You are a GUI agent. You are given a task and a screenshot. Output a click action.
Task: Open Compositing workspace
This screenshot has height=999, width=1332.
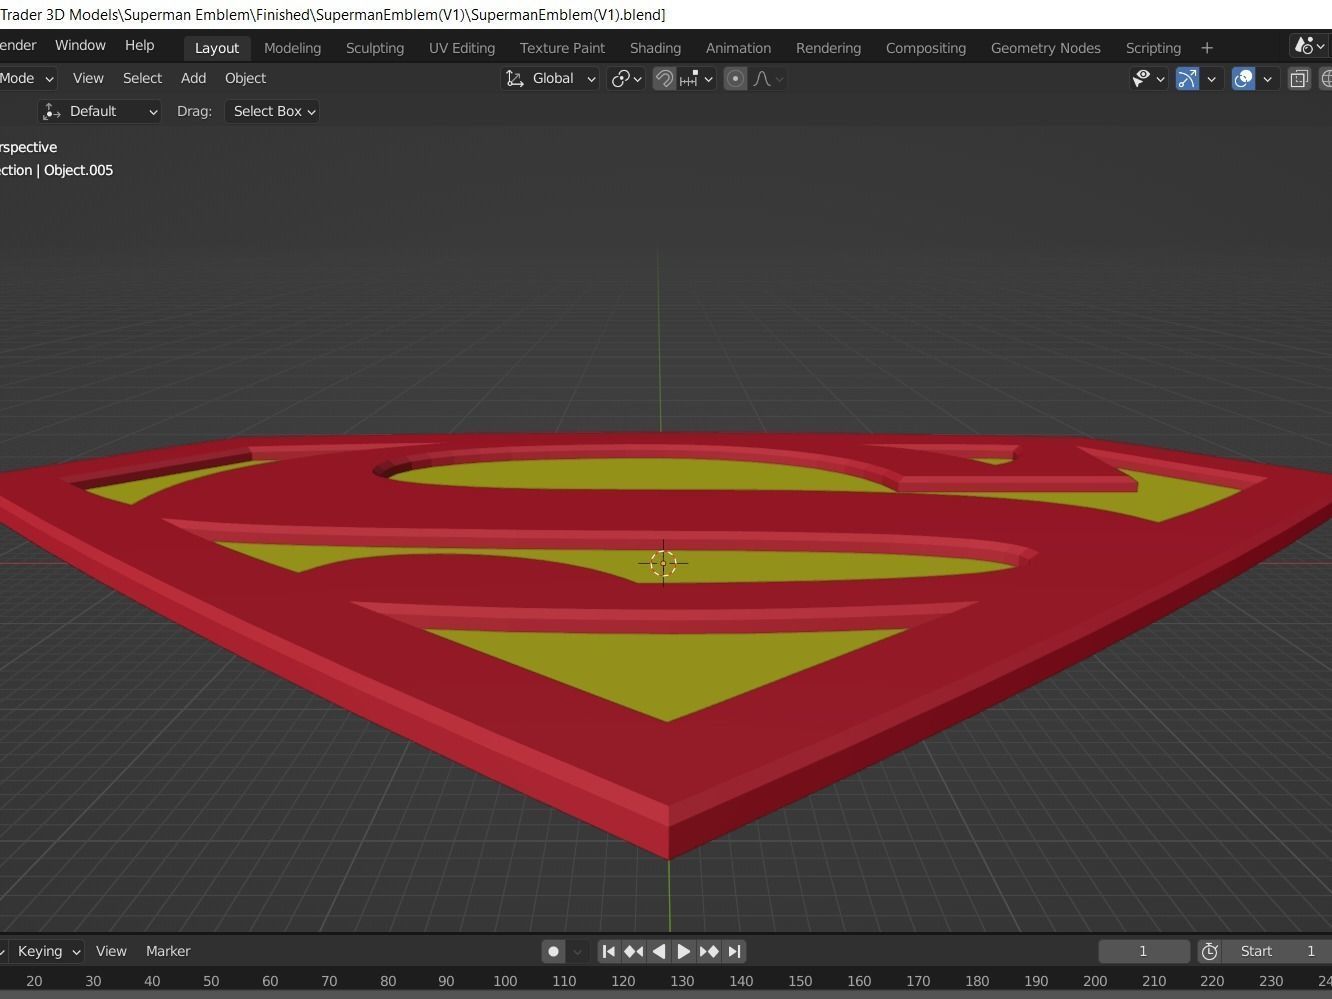926,48
